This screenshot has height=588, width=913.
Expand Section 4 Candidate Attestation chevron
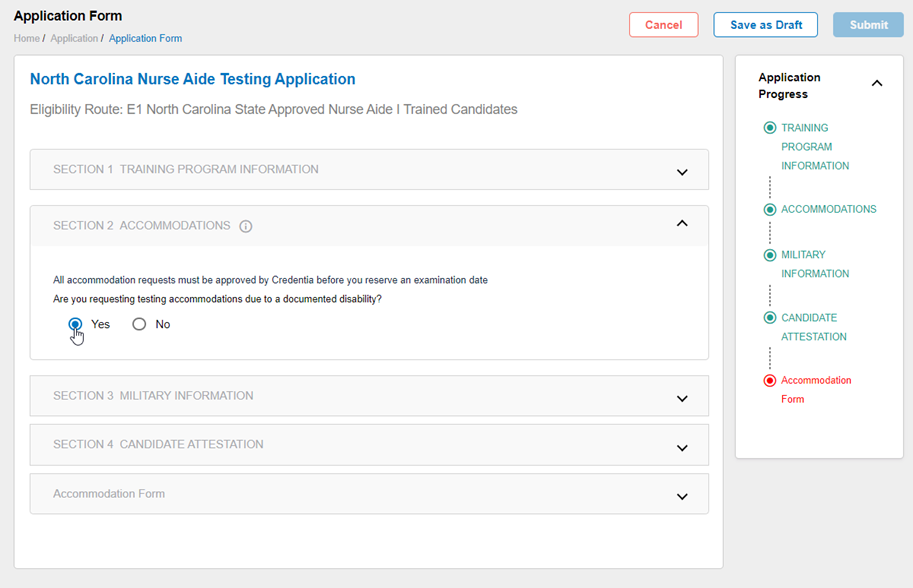[682, 448]
